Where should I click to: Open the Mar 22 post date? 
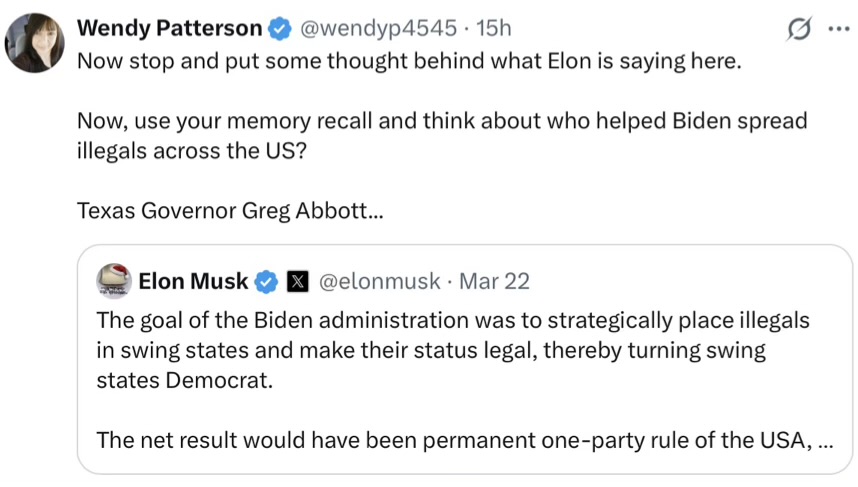(493, 282)
